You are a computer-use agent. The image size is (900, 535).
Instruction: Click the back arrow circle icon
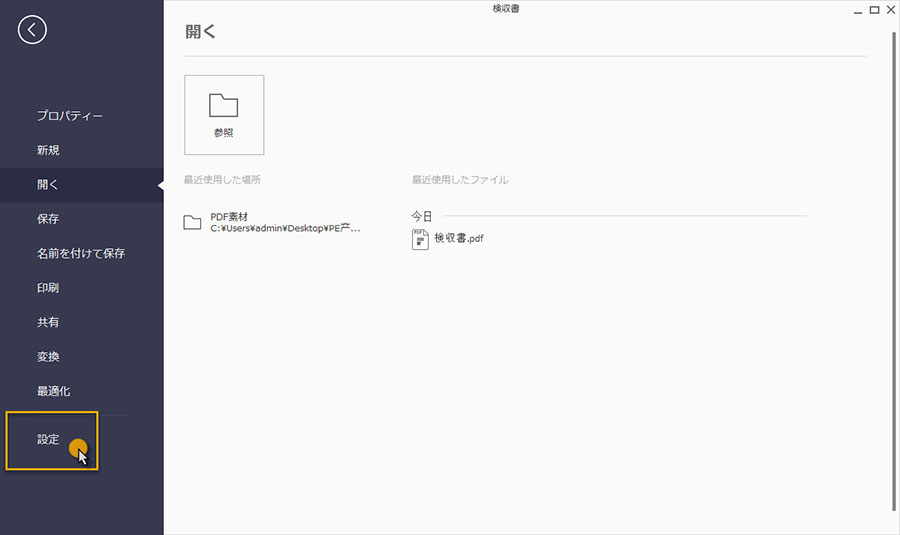[32, 29]
